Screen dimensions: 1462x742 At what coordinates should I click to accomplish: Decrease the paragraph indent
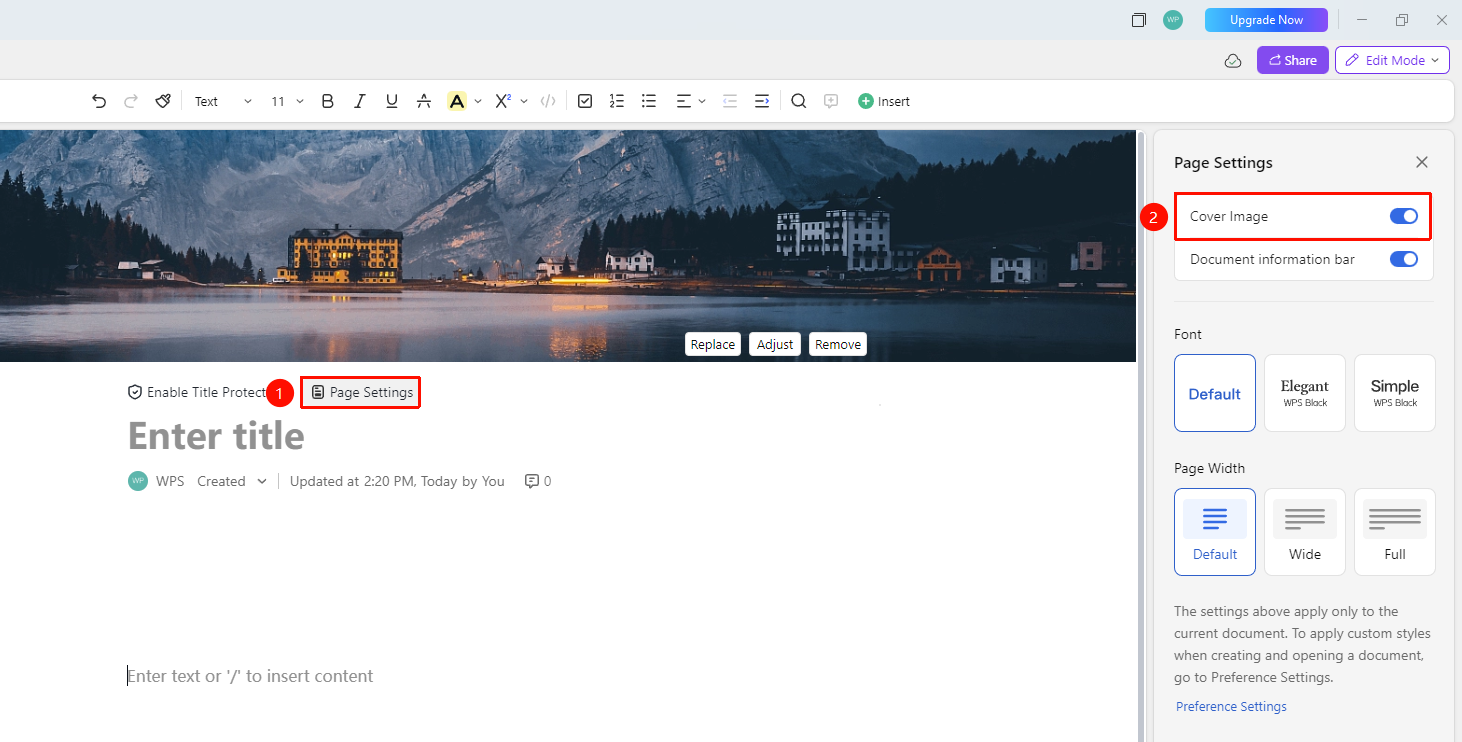[730, 101]
